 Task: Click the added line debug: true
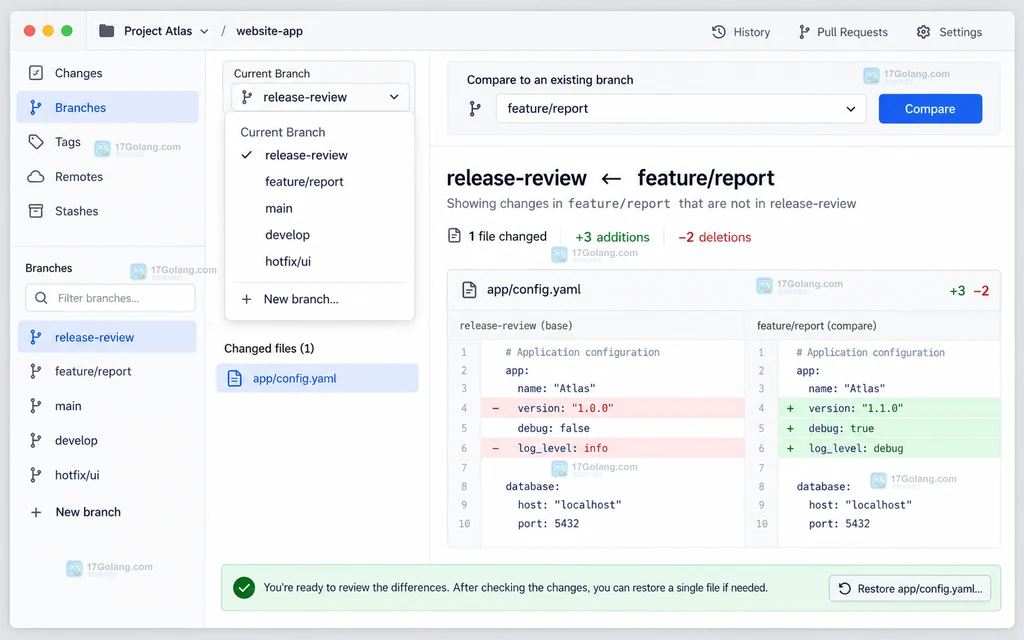click(x=889, y=428)
